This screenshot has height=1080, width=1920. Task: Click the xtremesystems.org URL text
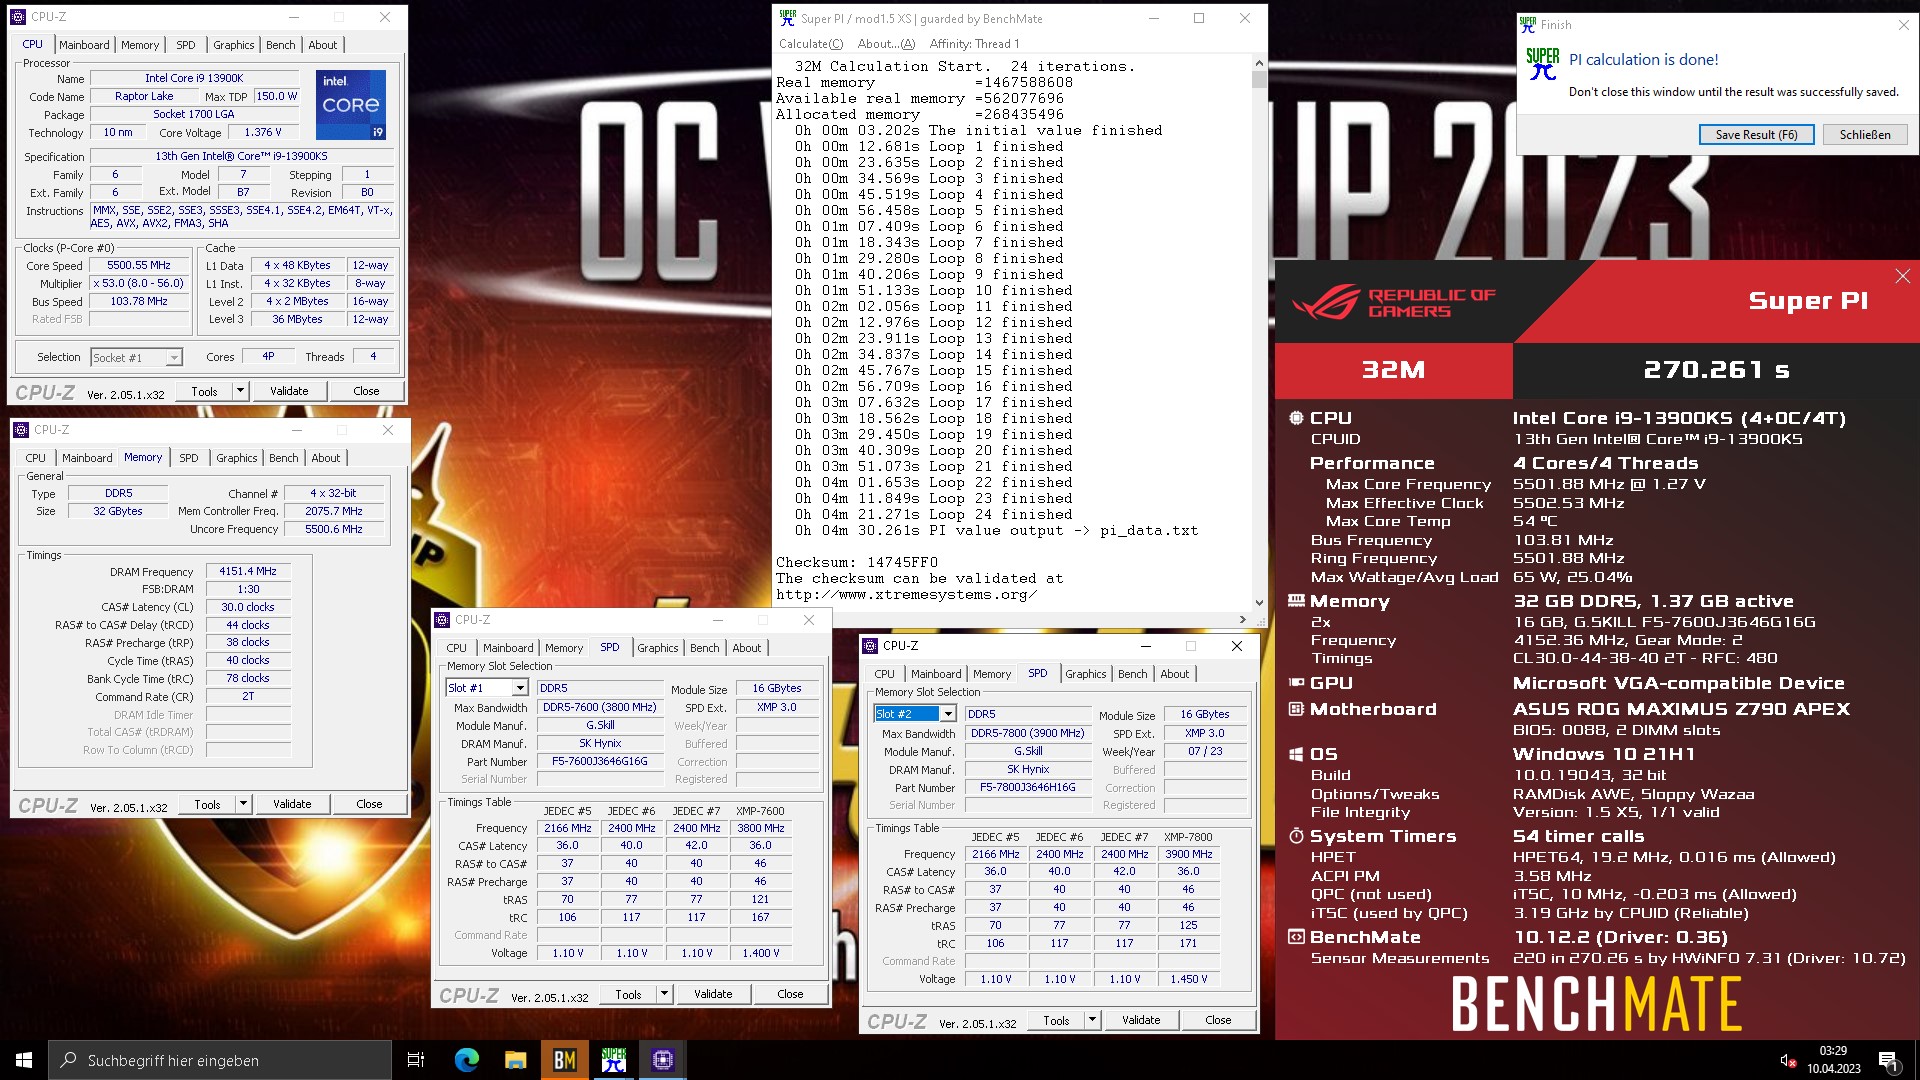(906, 595)
